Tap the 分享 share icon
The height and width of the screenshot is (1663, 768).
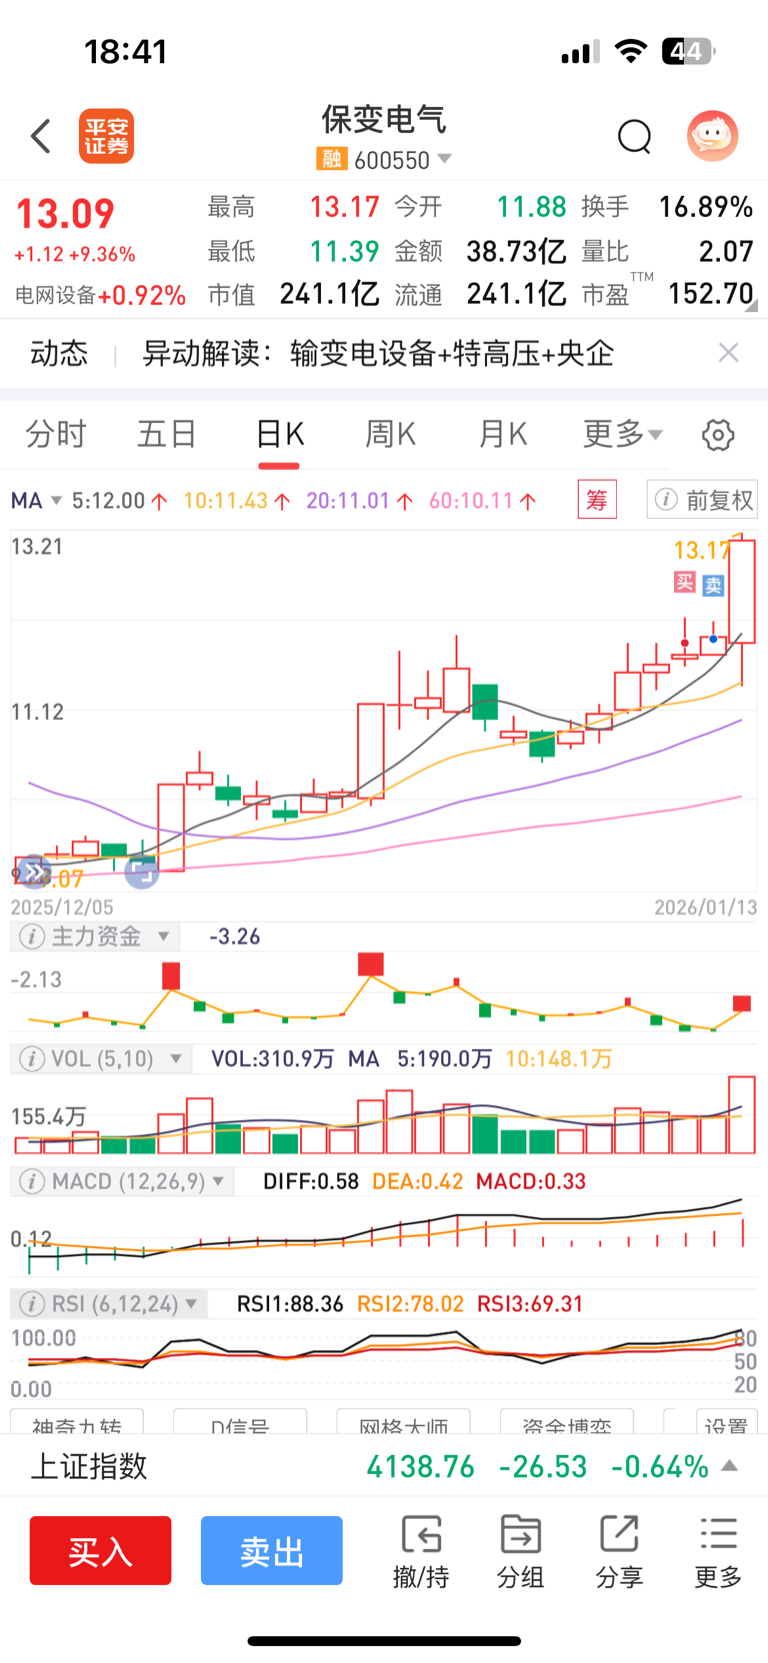619,1552
